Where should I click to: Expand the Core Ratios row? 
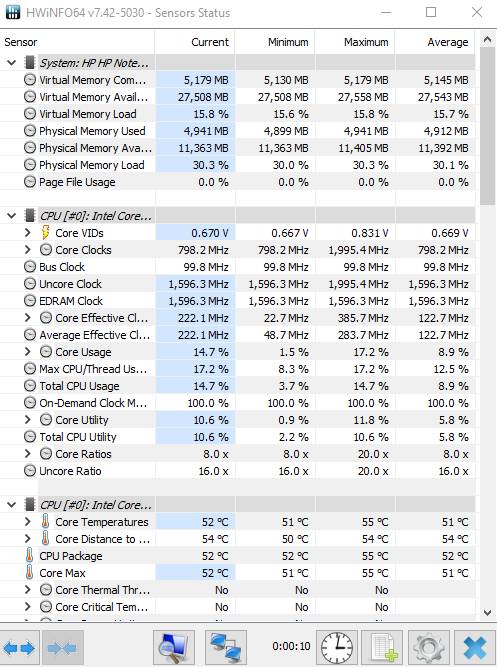coord(28,454)
